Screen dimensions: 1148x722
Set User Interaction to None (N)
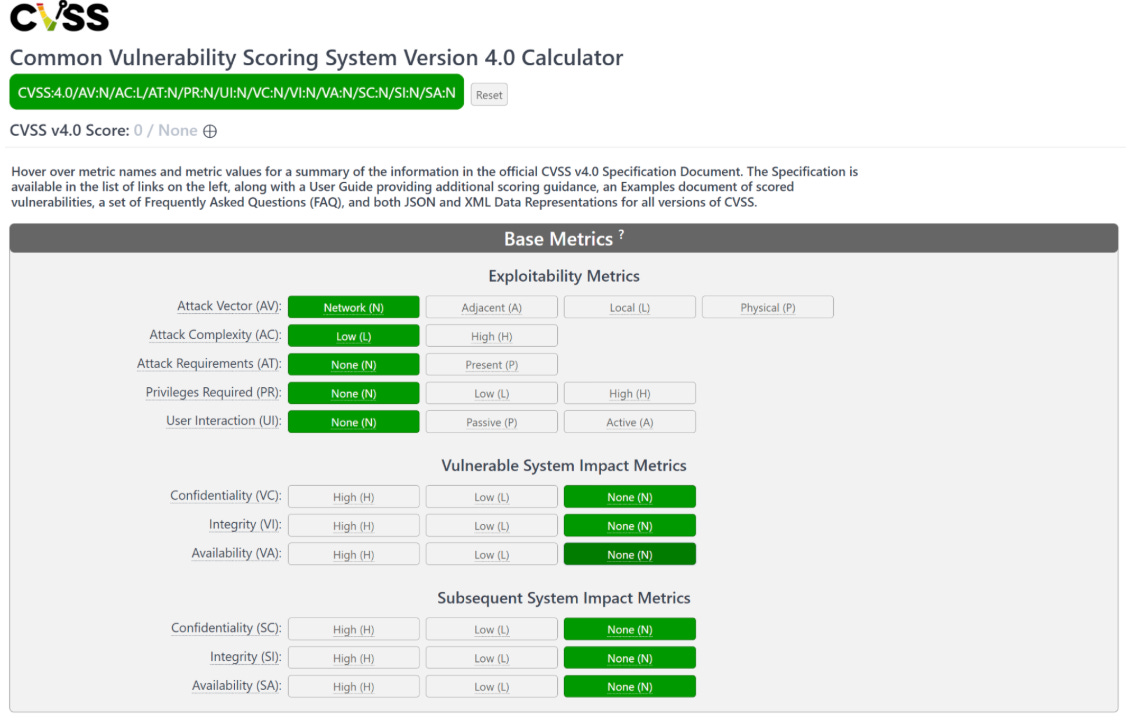(354, 422)
